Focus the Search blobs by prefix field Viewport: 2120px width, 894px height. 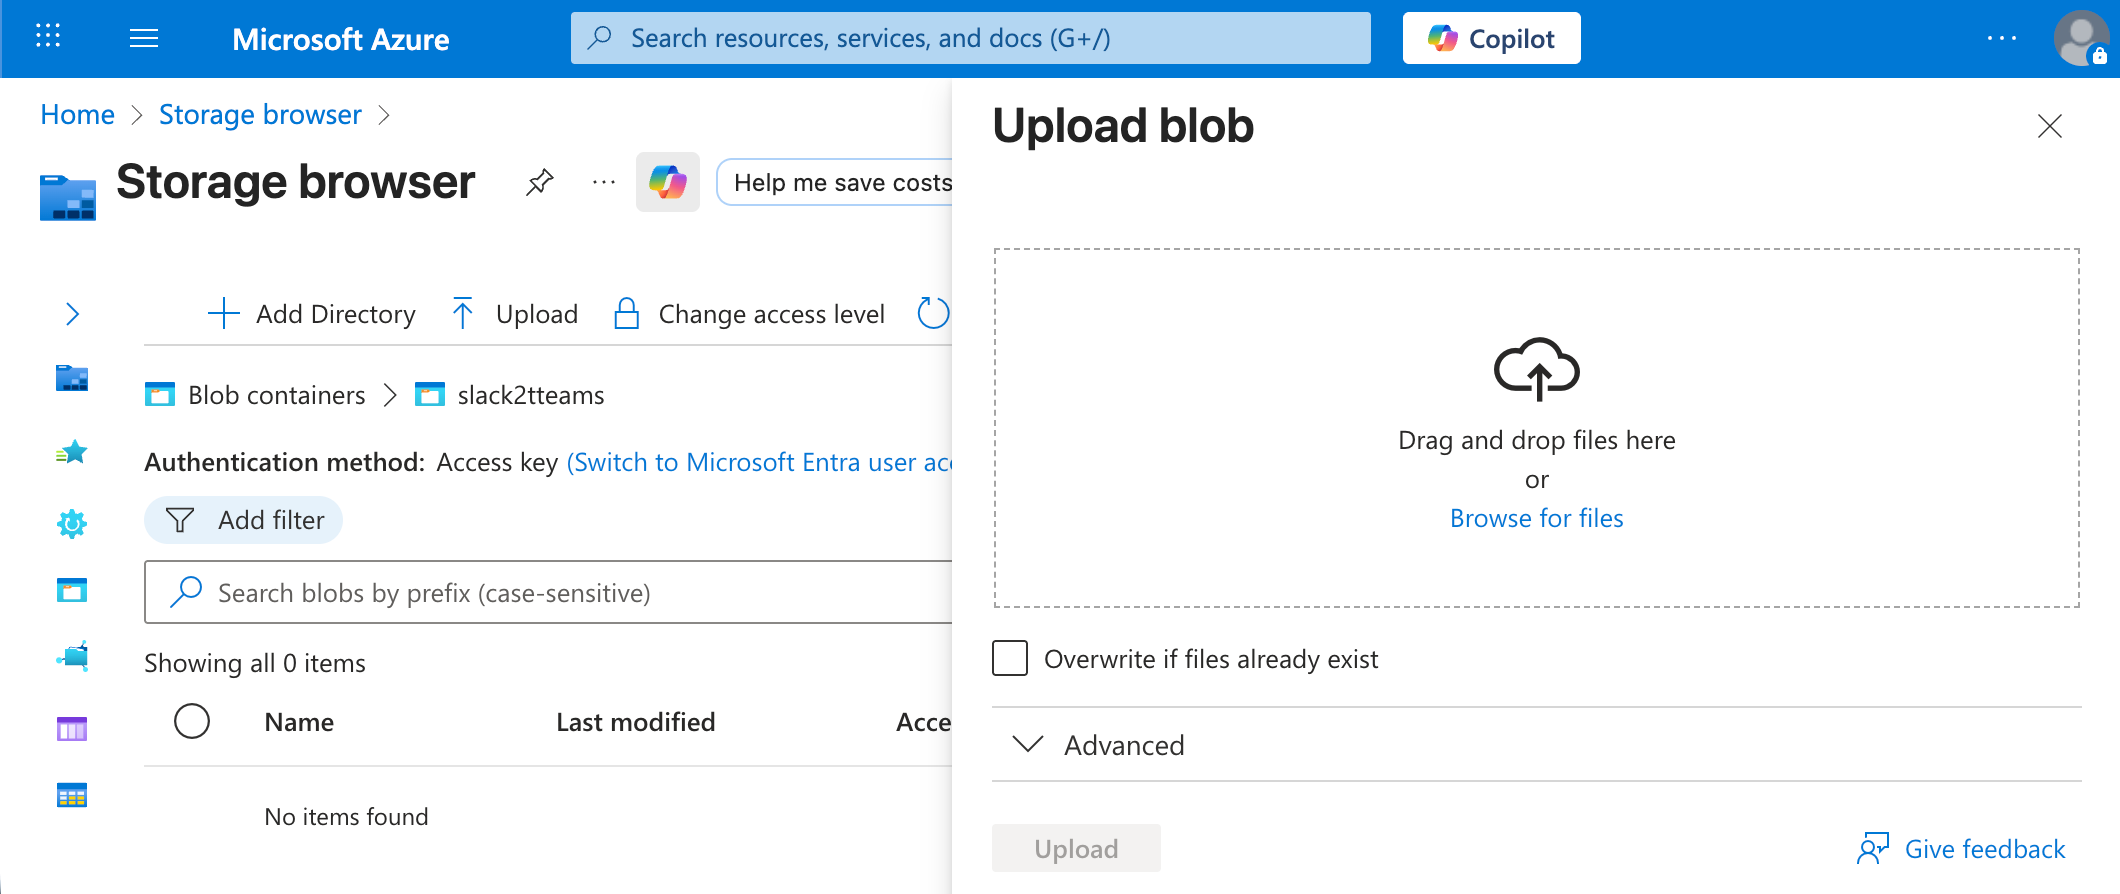[548, 592]
